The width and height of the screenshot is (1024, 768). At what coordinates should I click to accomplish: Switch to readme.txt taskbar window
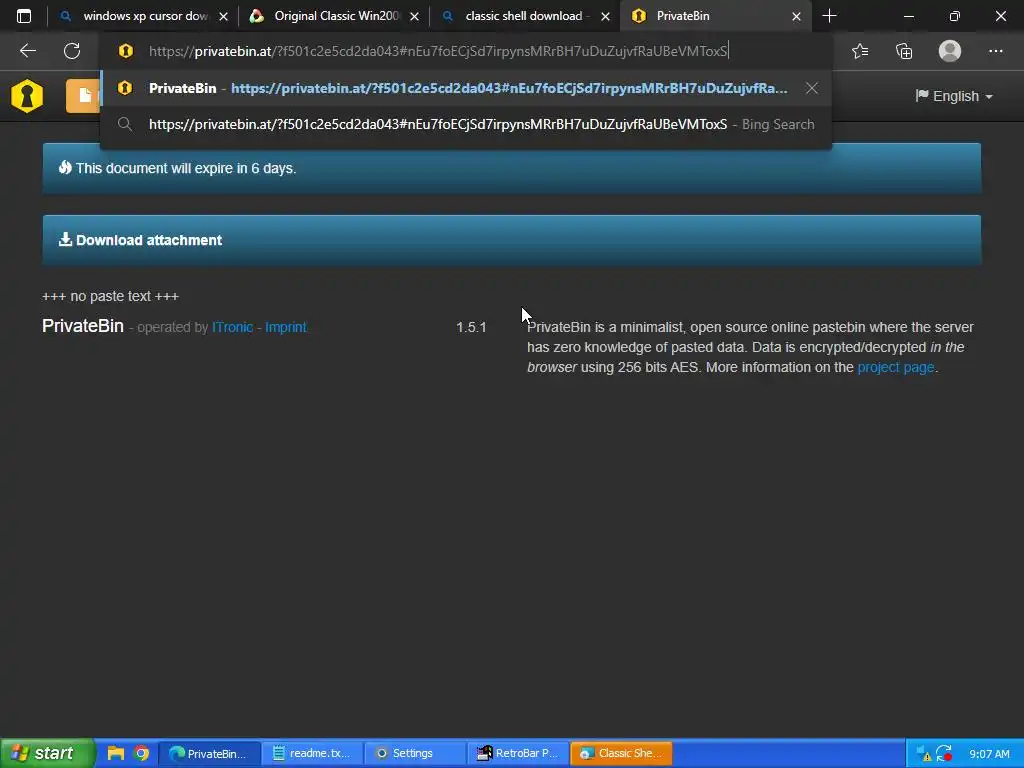click(312, 754)
